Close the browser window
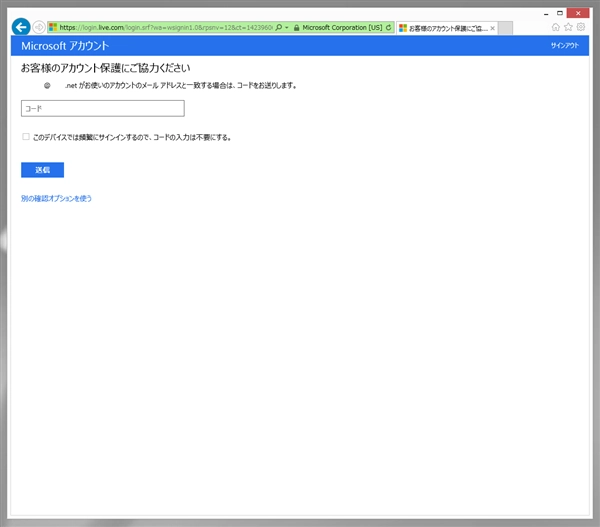This screenshot has width=600, height=527. [x=578, y=13]
